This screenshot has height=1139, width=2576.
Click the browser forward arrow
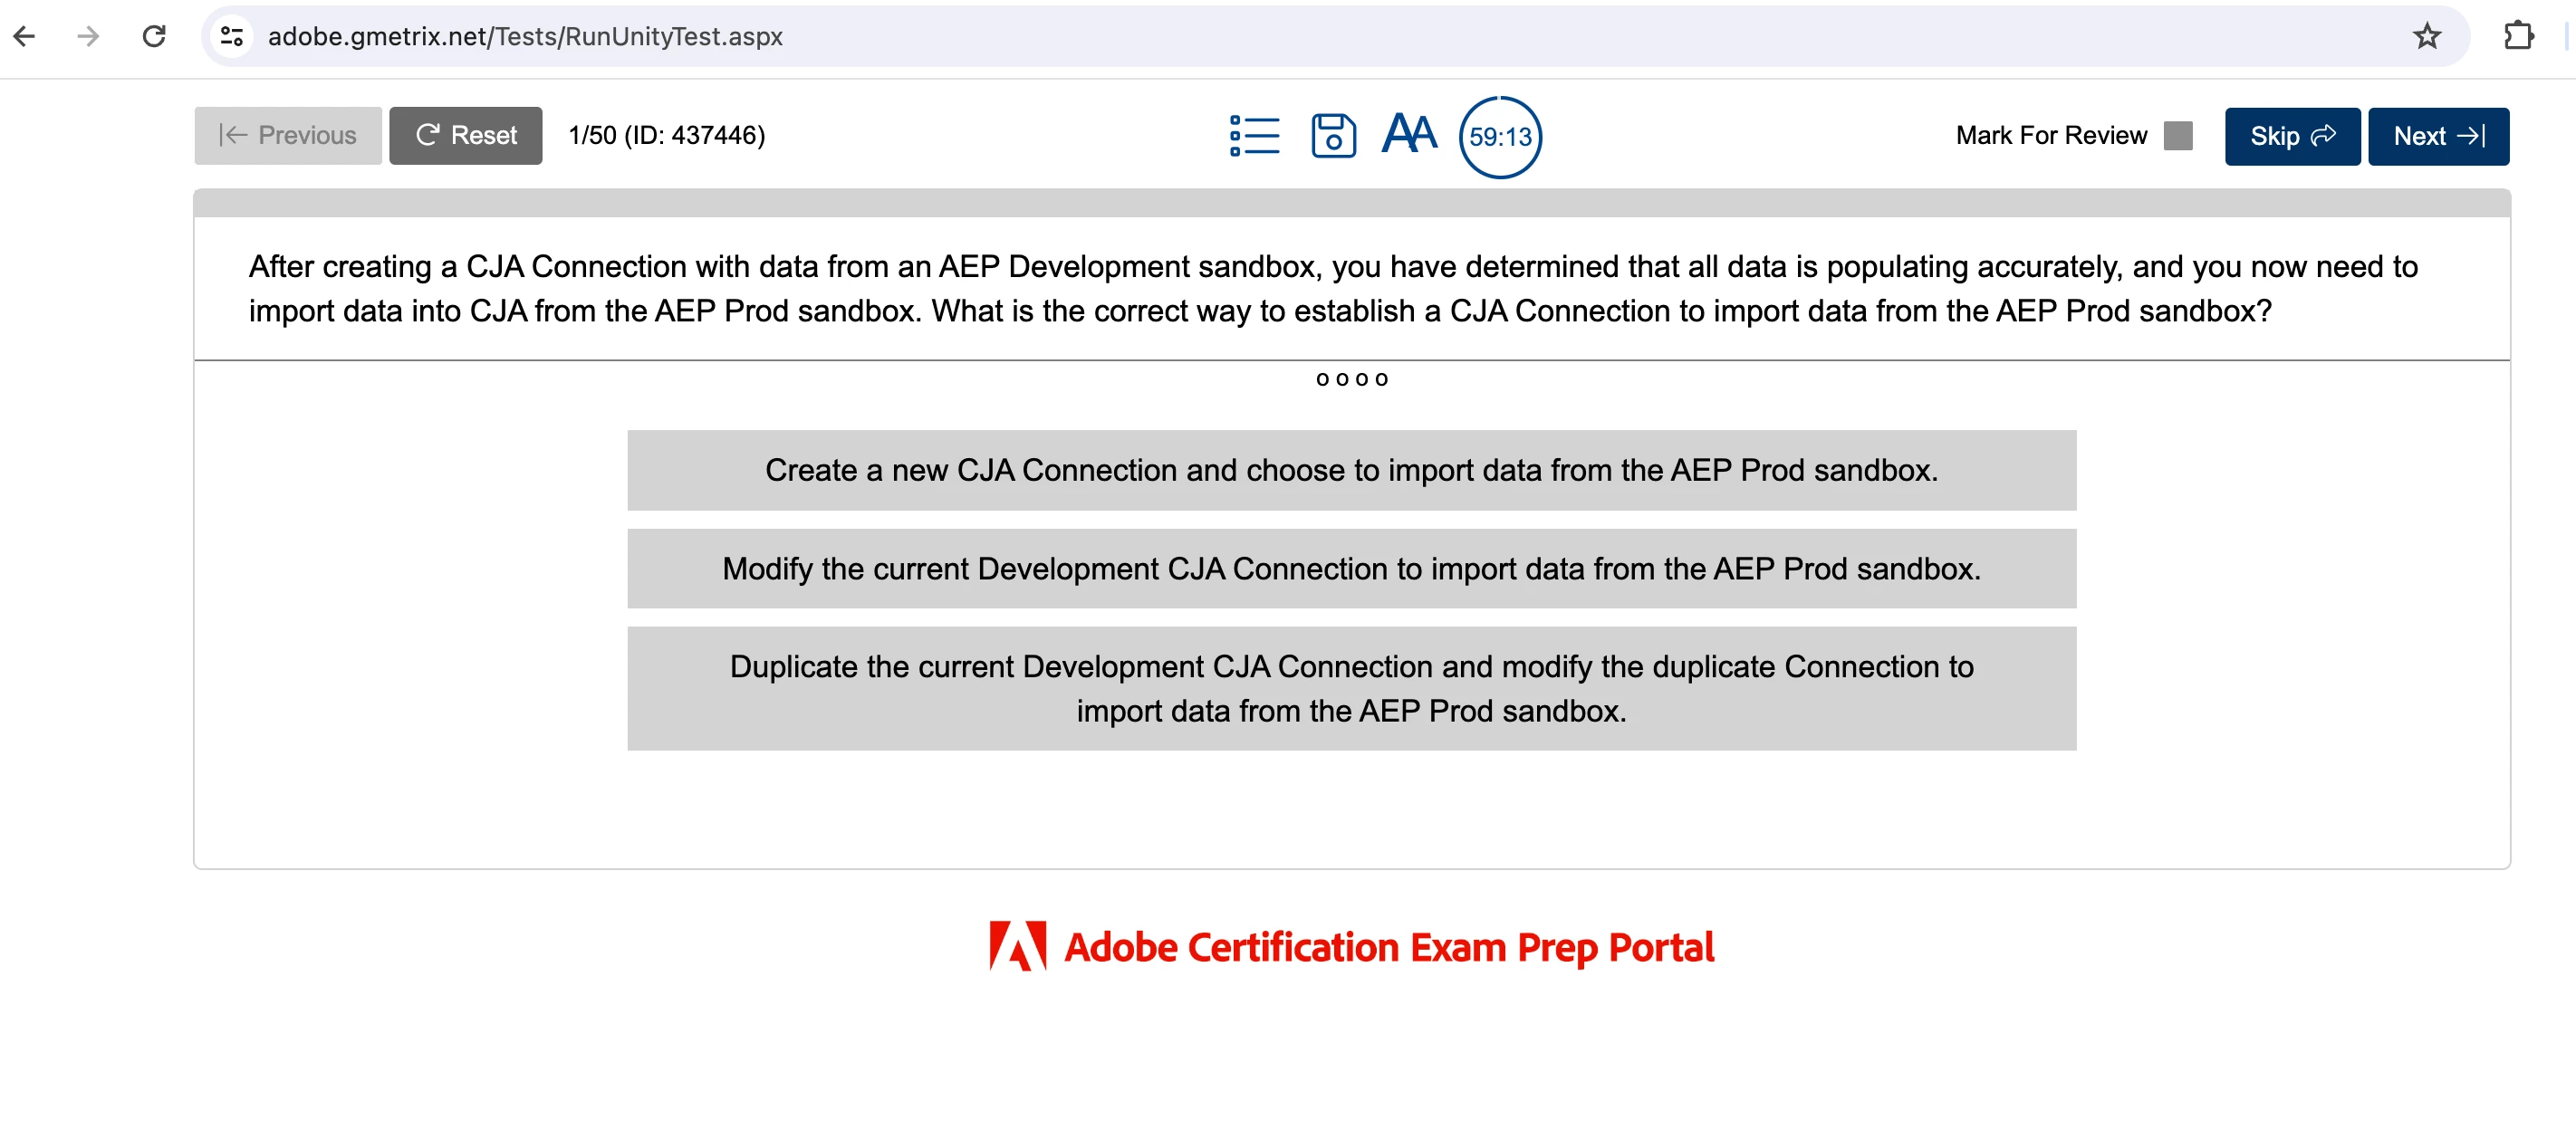coord(88,37)
